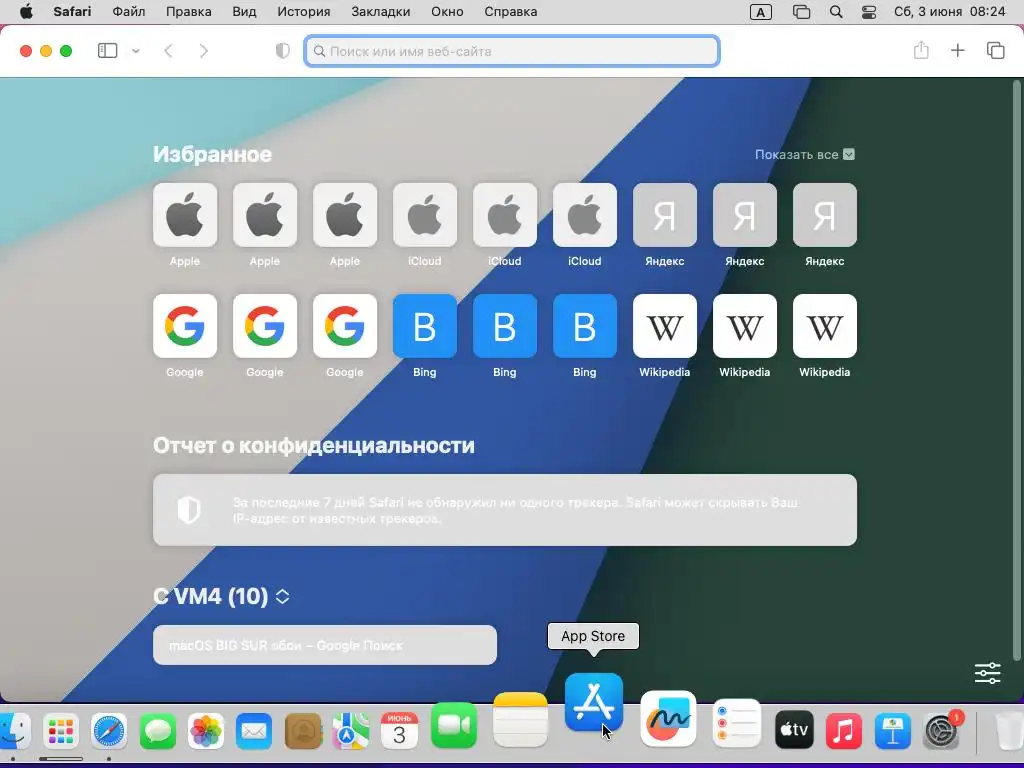Open Keynote from the Dock
The width and height of the screenshot is (1024, 768).
coord(893,731)
